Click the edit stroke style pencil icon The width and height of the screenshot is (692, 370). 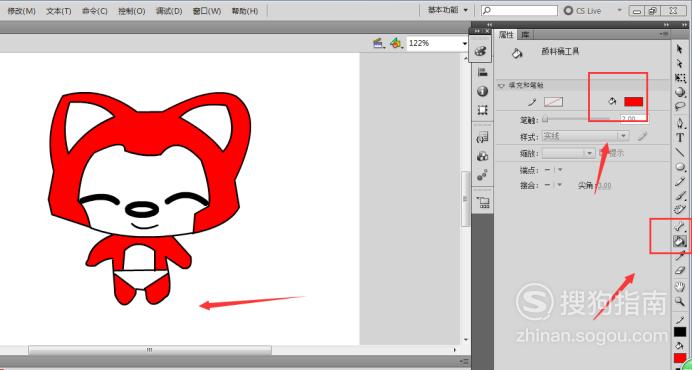click(x=642, y=136)
